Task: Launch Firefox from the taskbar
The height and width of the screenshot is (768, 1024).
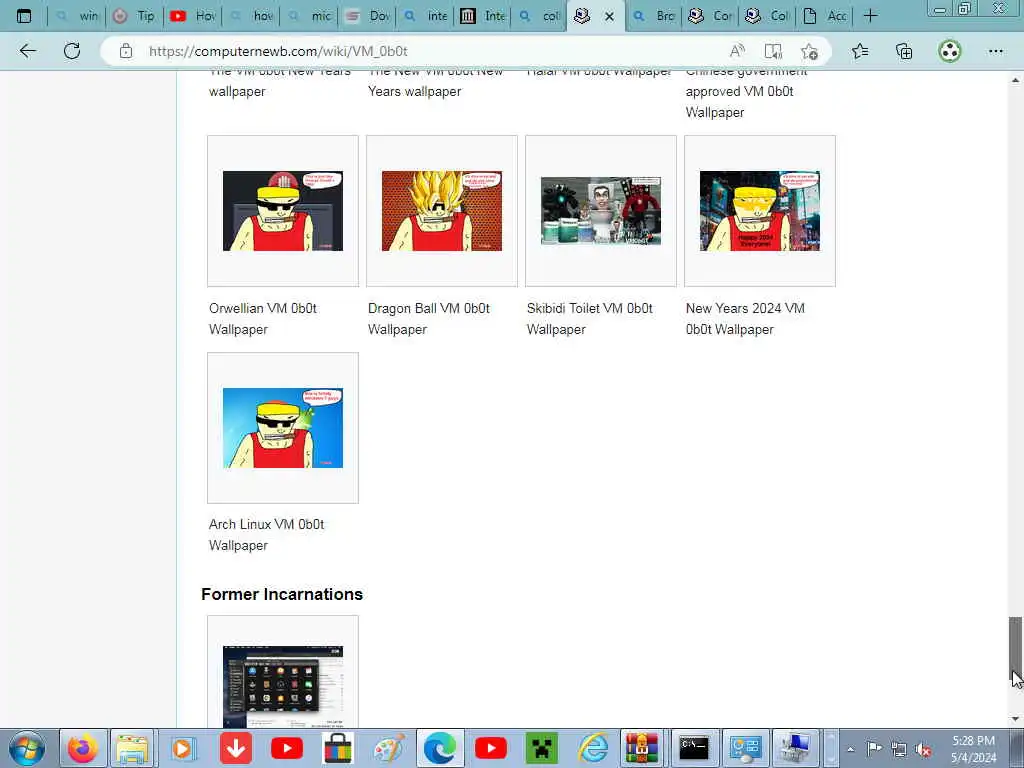Action: pos(83,748)
